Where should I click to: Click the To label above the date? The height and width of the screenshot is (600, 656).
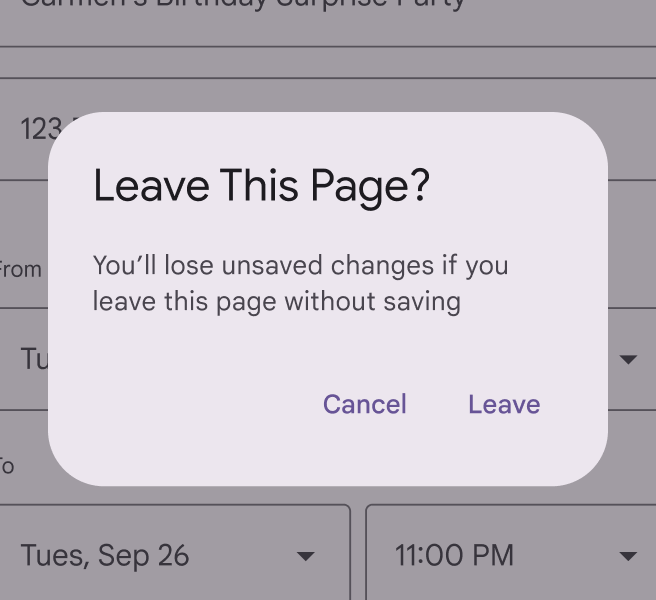tap(7, 466)
